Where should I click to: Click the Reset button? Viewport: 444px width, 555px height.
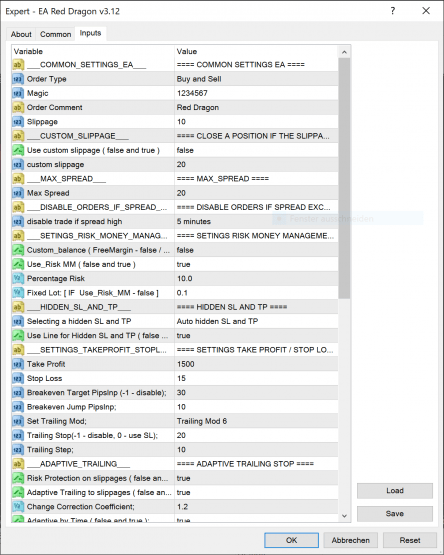coord(410,540)
